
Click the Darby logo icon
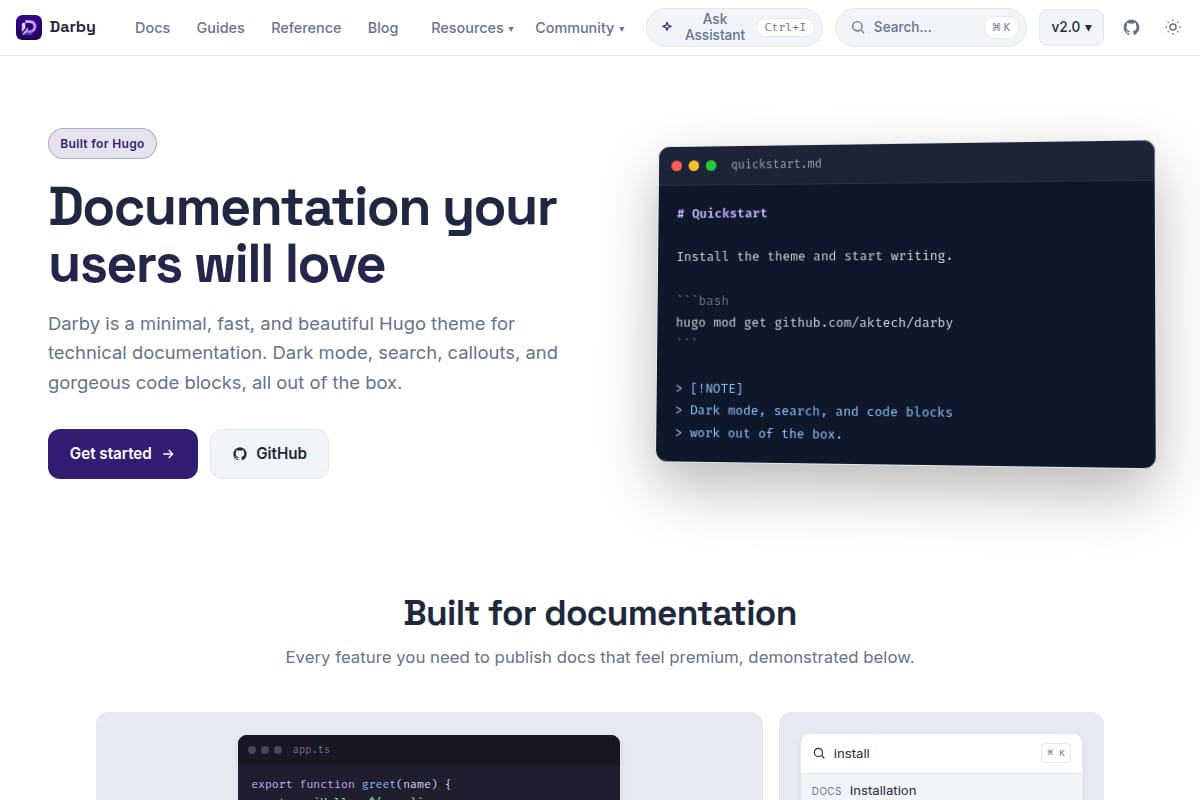point(29,28)
